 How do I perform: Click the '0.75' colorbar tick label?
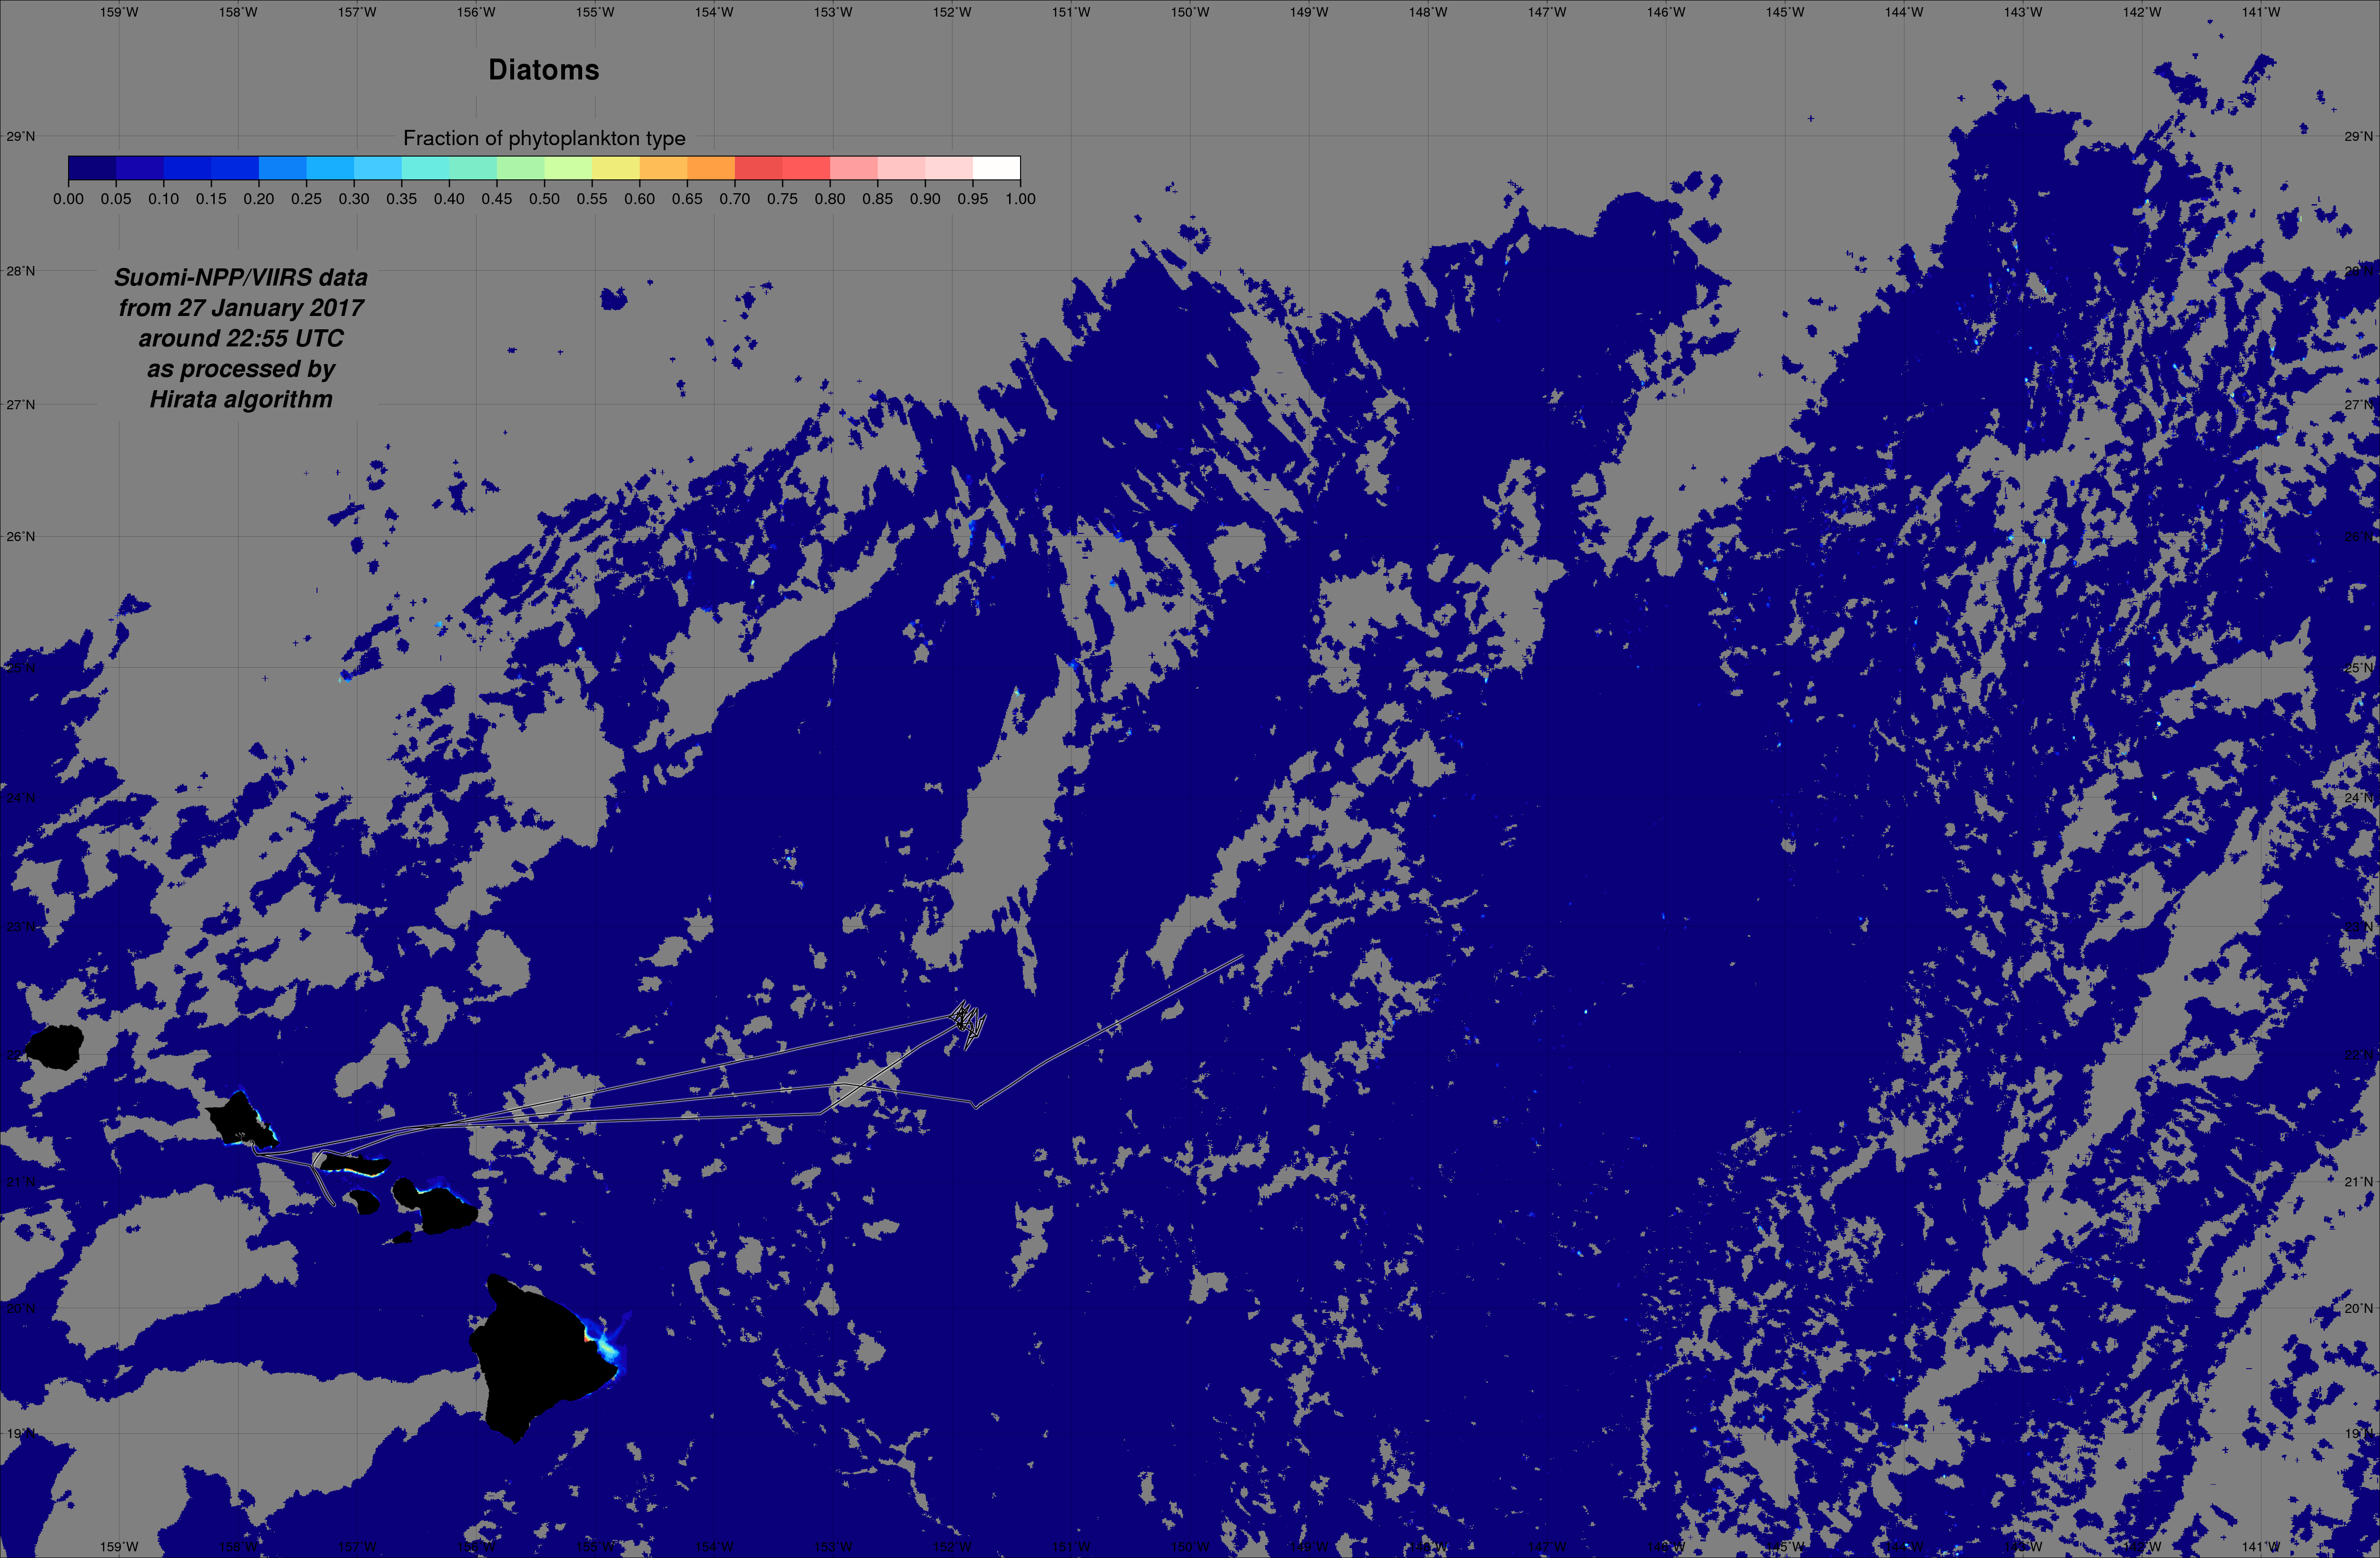click(782, 199)
